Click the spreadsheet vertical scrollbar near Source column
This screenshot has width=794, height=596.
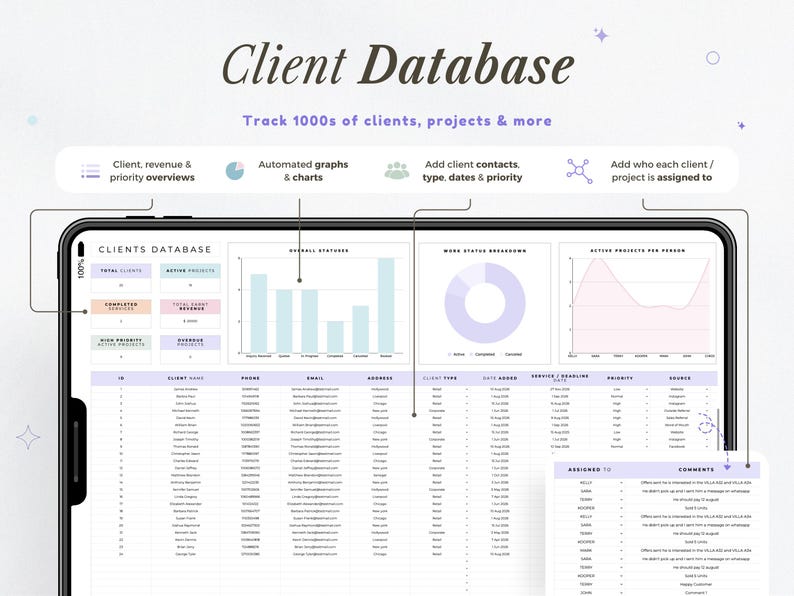click(718, 429)
